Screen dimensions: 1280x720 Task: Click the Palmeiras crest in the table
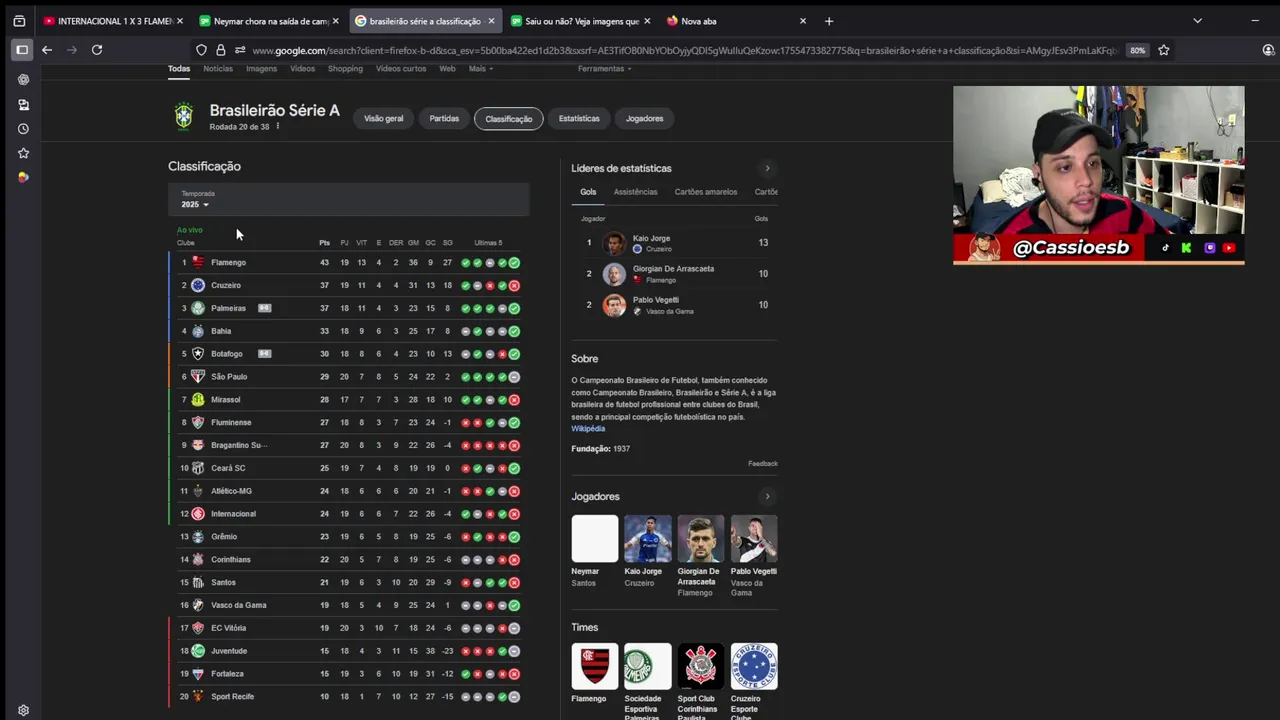pos(198,308)
